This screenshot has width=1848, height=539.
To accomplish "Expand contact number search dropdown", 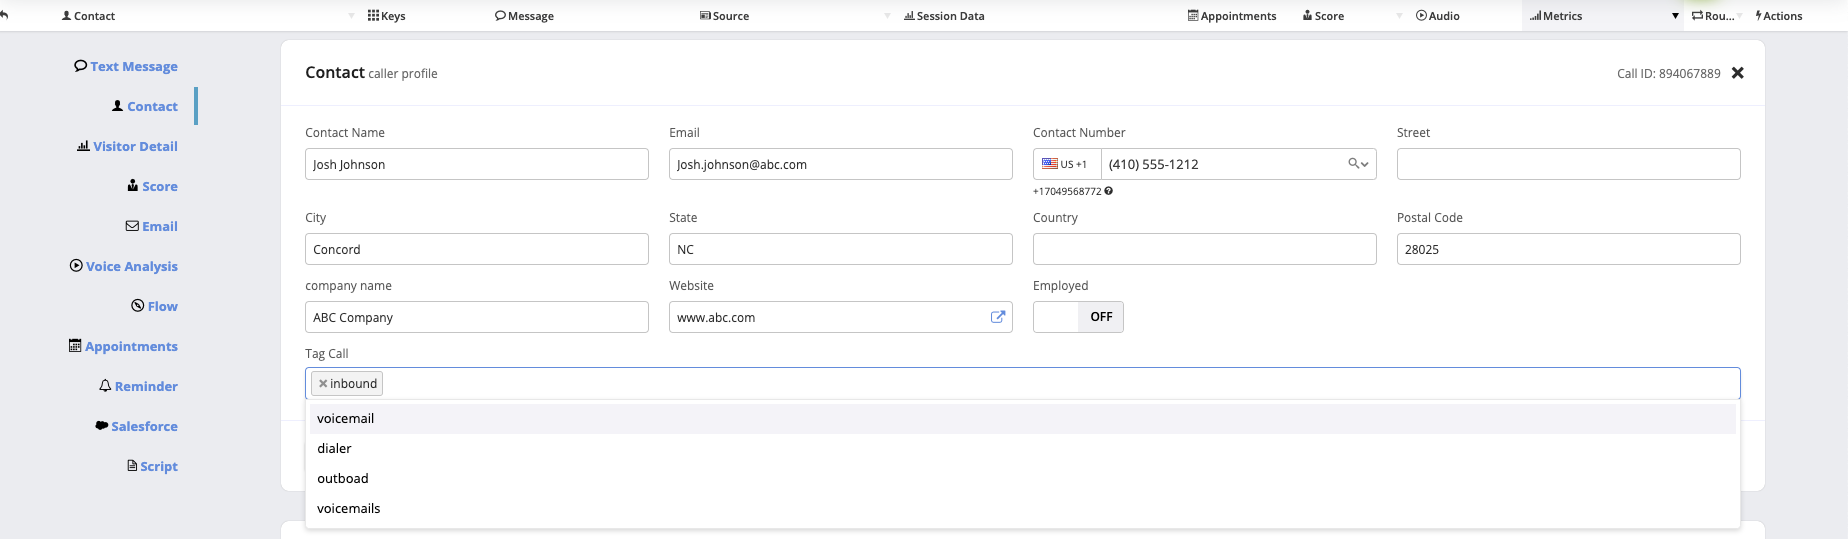I will coord(1358,164).
